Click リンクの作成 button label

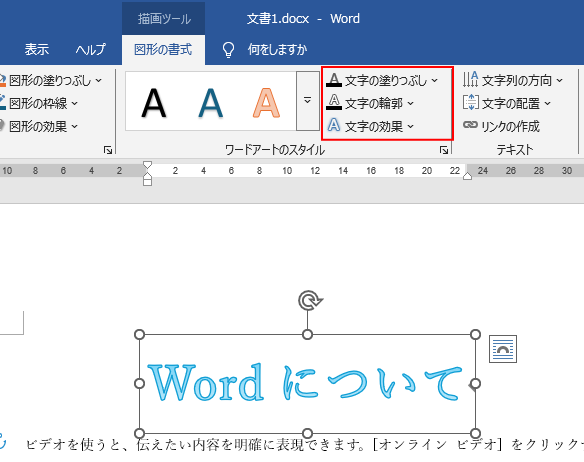tap(510, 126)
